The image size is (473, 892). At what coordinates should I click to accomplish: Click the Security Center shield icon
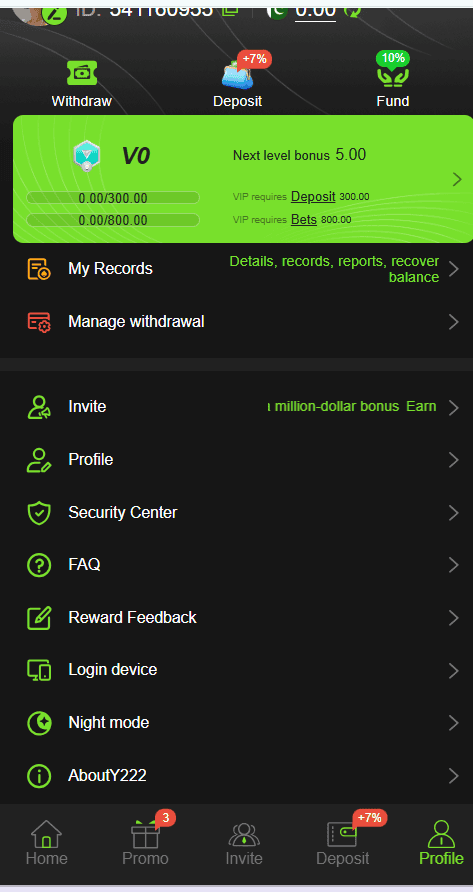click(39, 513)
